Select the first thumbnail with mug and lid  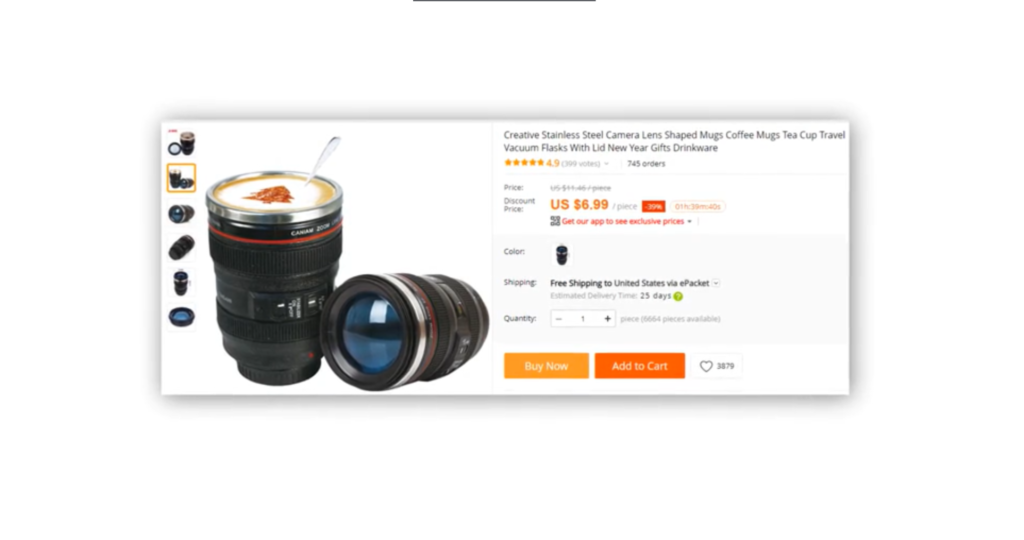click(181, 143)
